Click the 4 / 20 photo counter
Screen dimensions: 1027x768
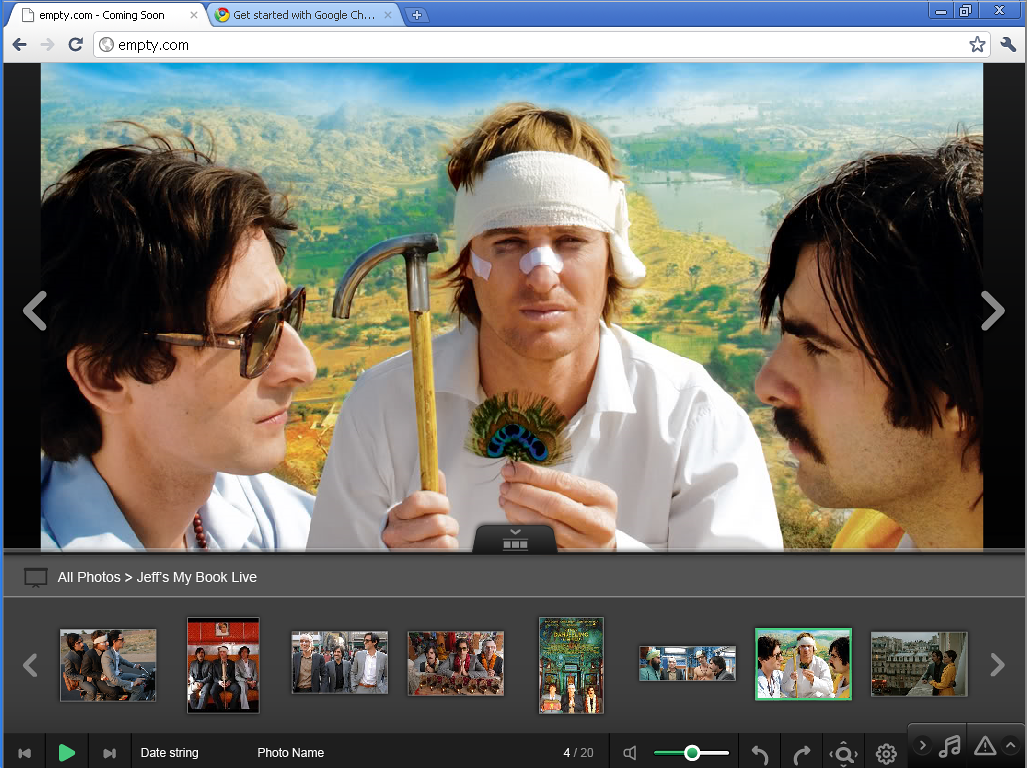coord(578,753)
